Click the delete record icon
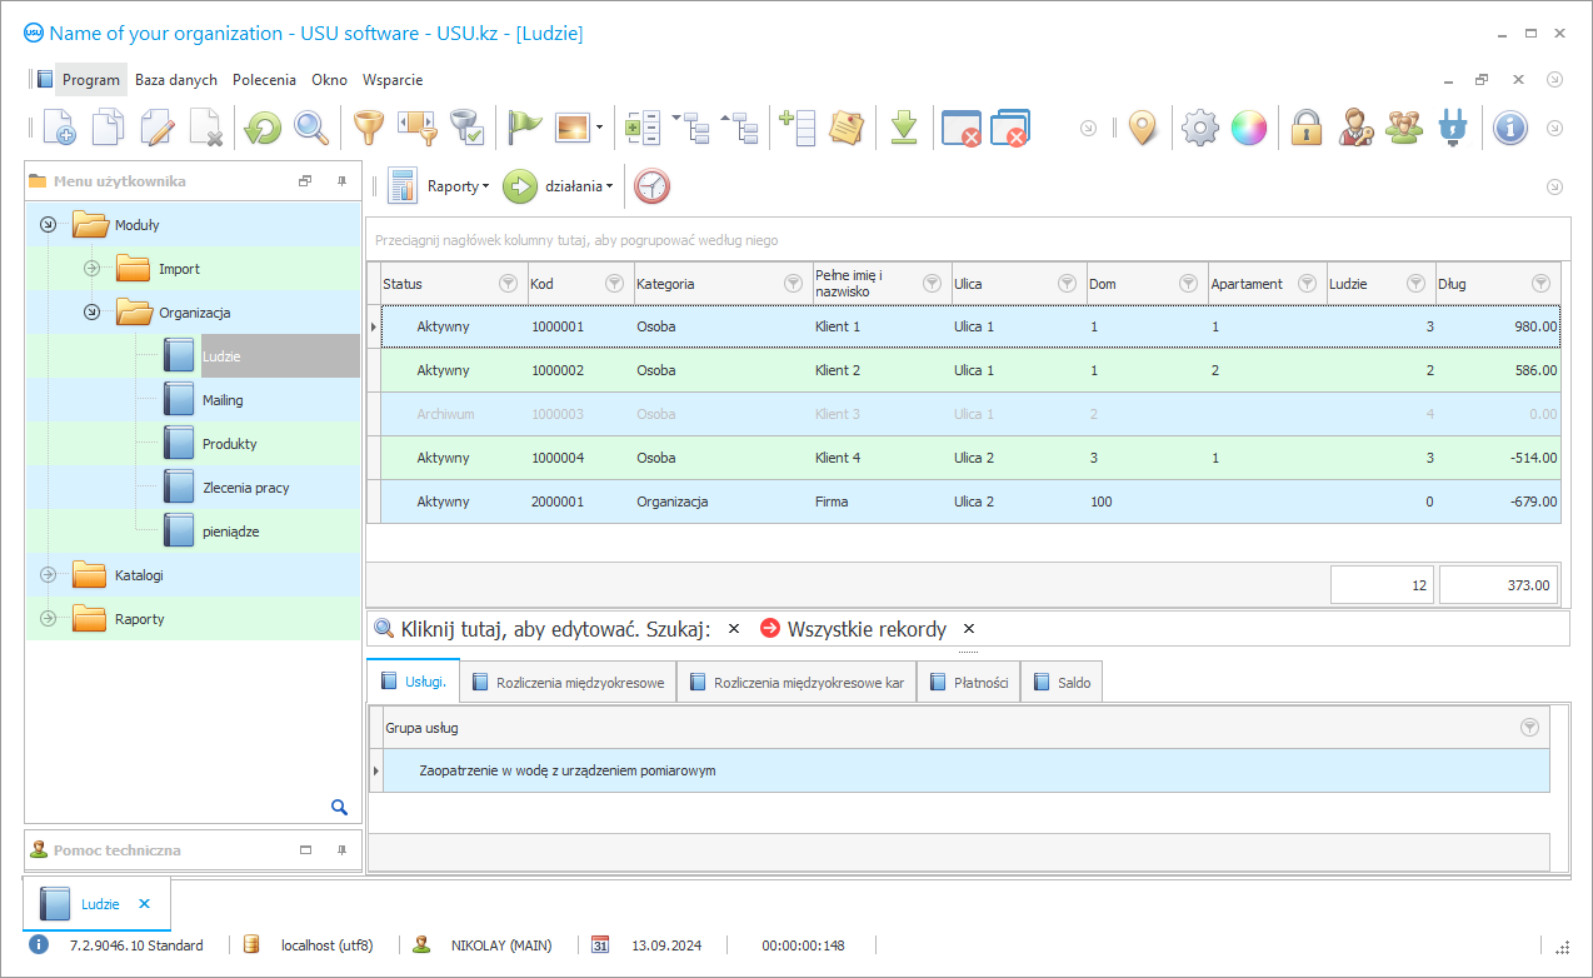Image resolution: width=1593 pixels, height=978 pixels. point(206,128)
